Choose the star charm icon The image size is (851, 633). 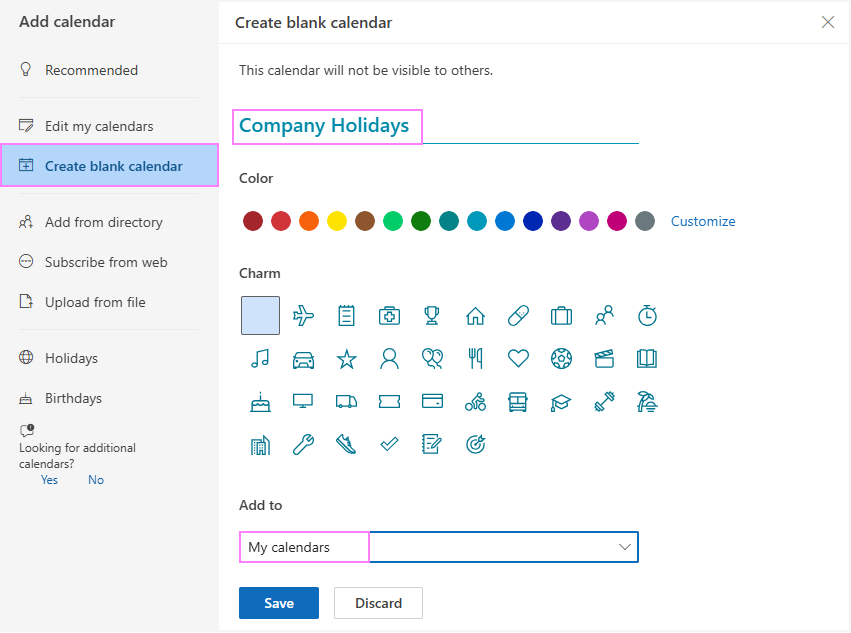click(346, 359)
